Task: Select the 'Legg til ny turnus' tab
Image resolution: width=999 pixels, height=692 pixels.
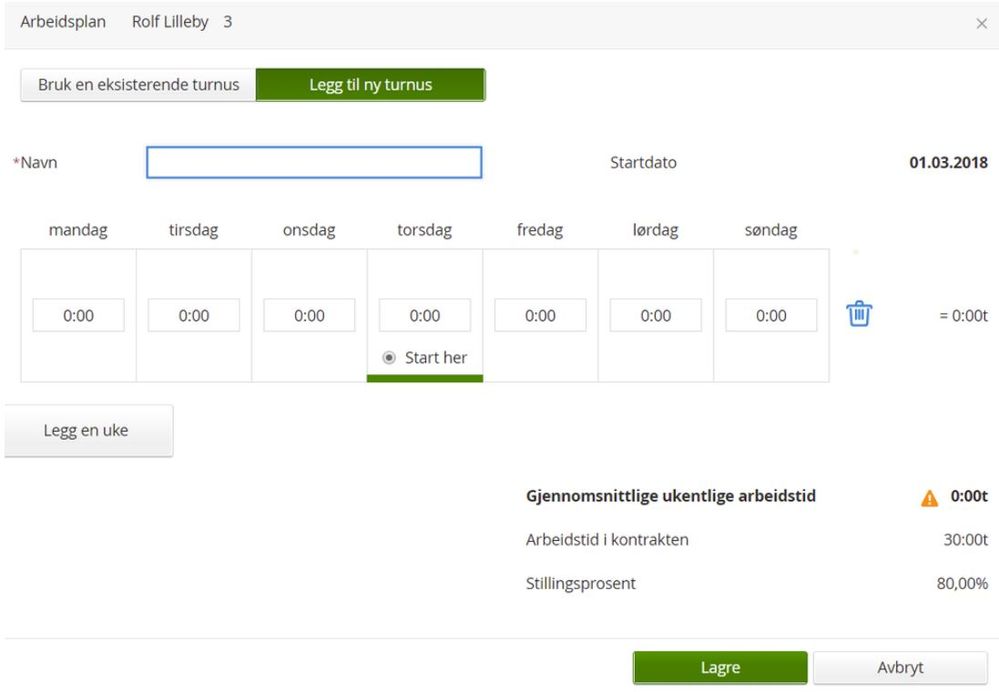Action: [x=370, y=85]
